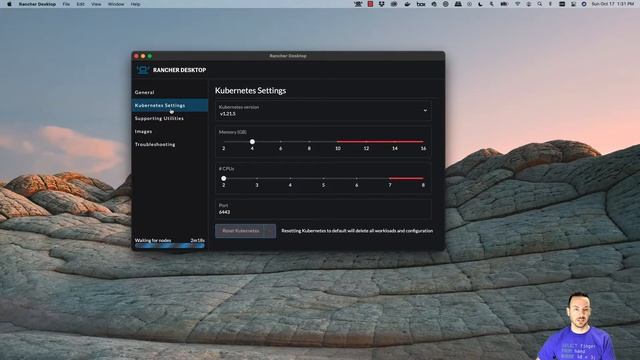Click the Reset Kubernetes button

click(x=240, y=231)
